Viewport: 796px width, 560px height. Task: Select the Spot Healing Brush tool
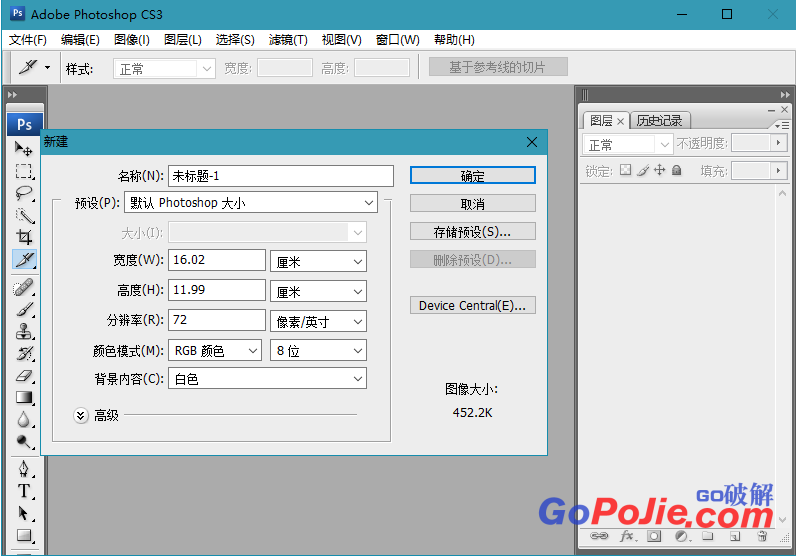(23, 287)
